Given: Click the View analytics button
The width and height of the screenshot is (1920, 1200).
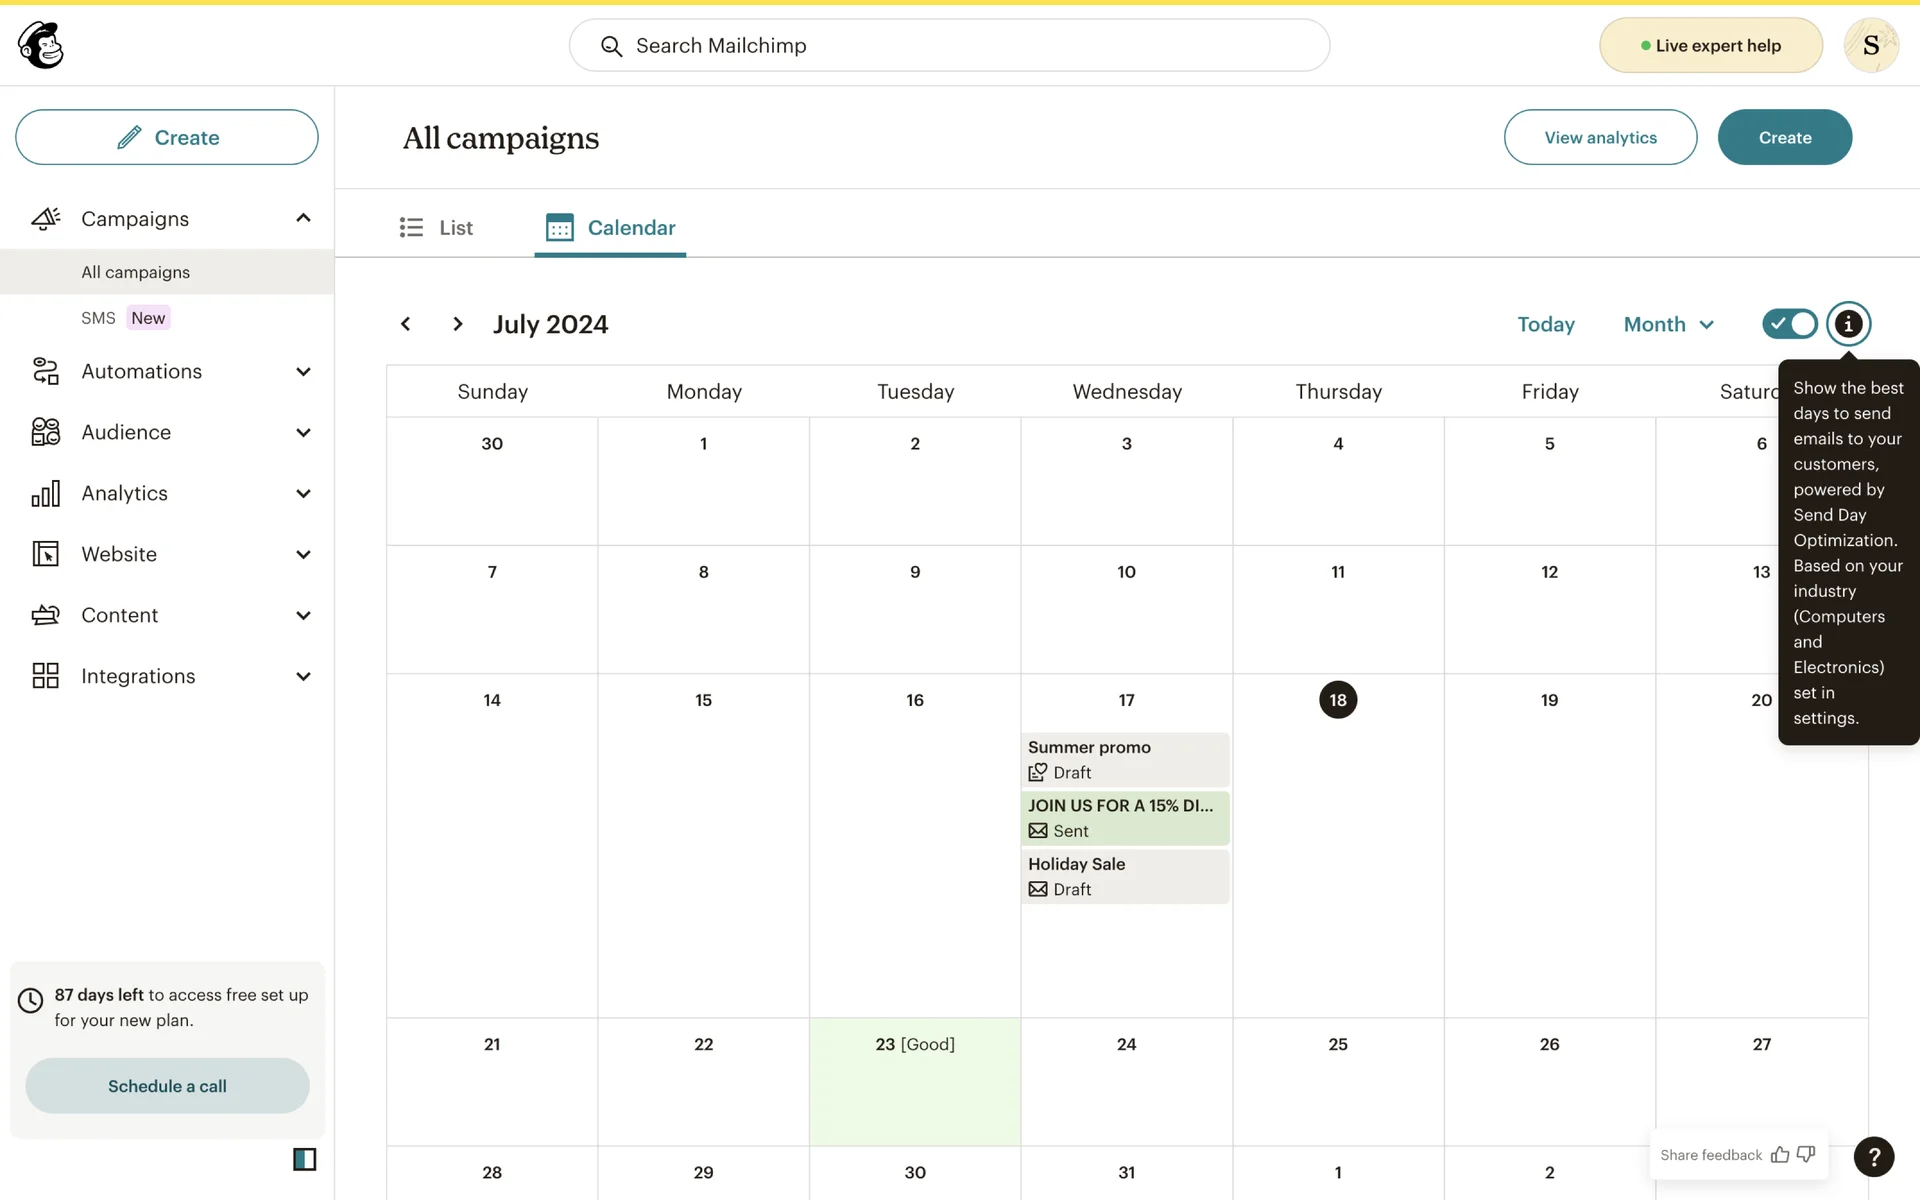Looking at the screenshot, I should [1600, 138].
